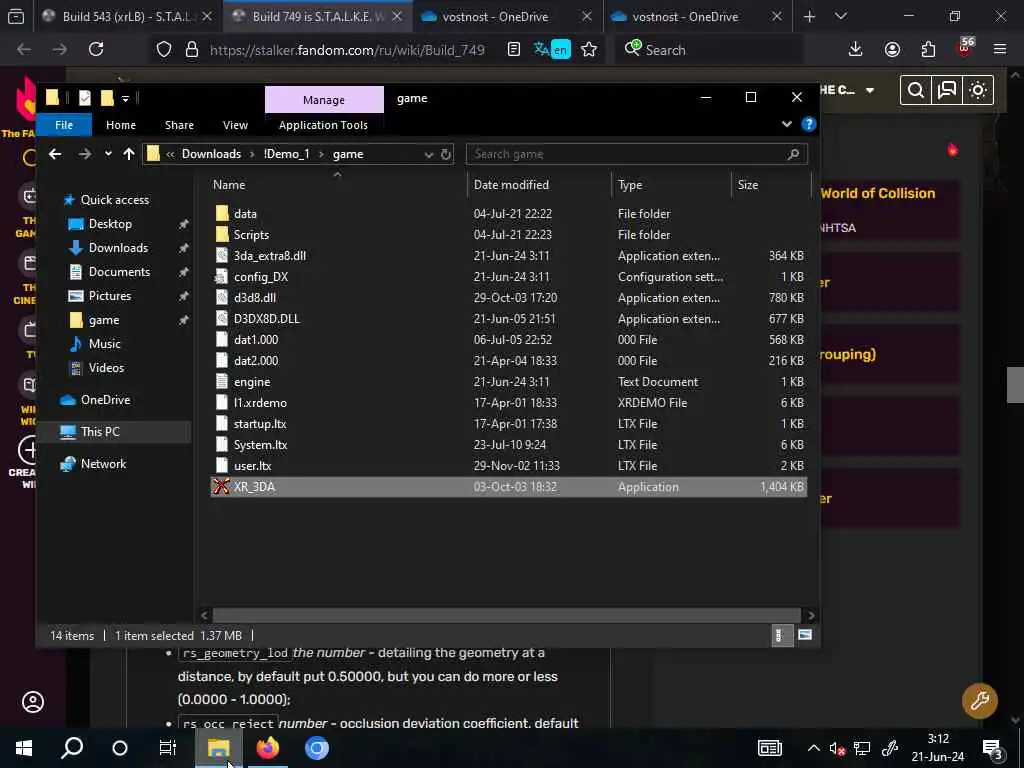Bookmark this page with the star icon
The image size is (1024, 768).
589,49
